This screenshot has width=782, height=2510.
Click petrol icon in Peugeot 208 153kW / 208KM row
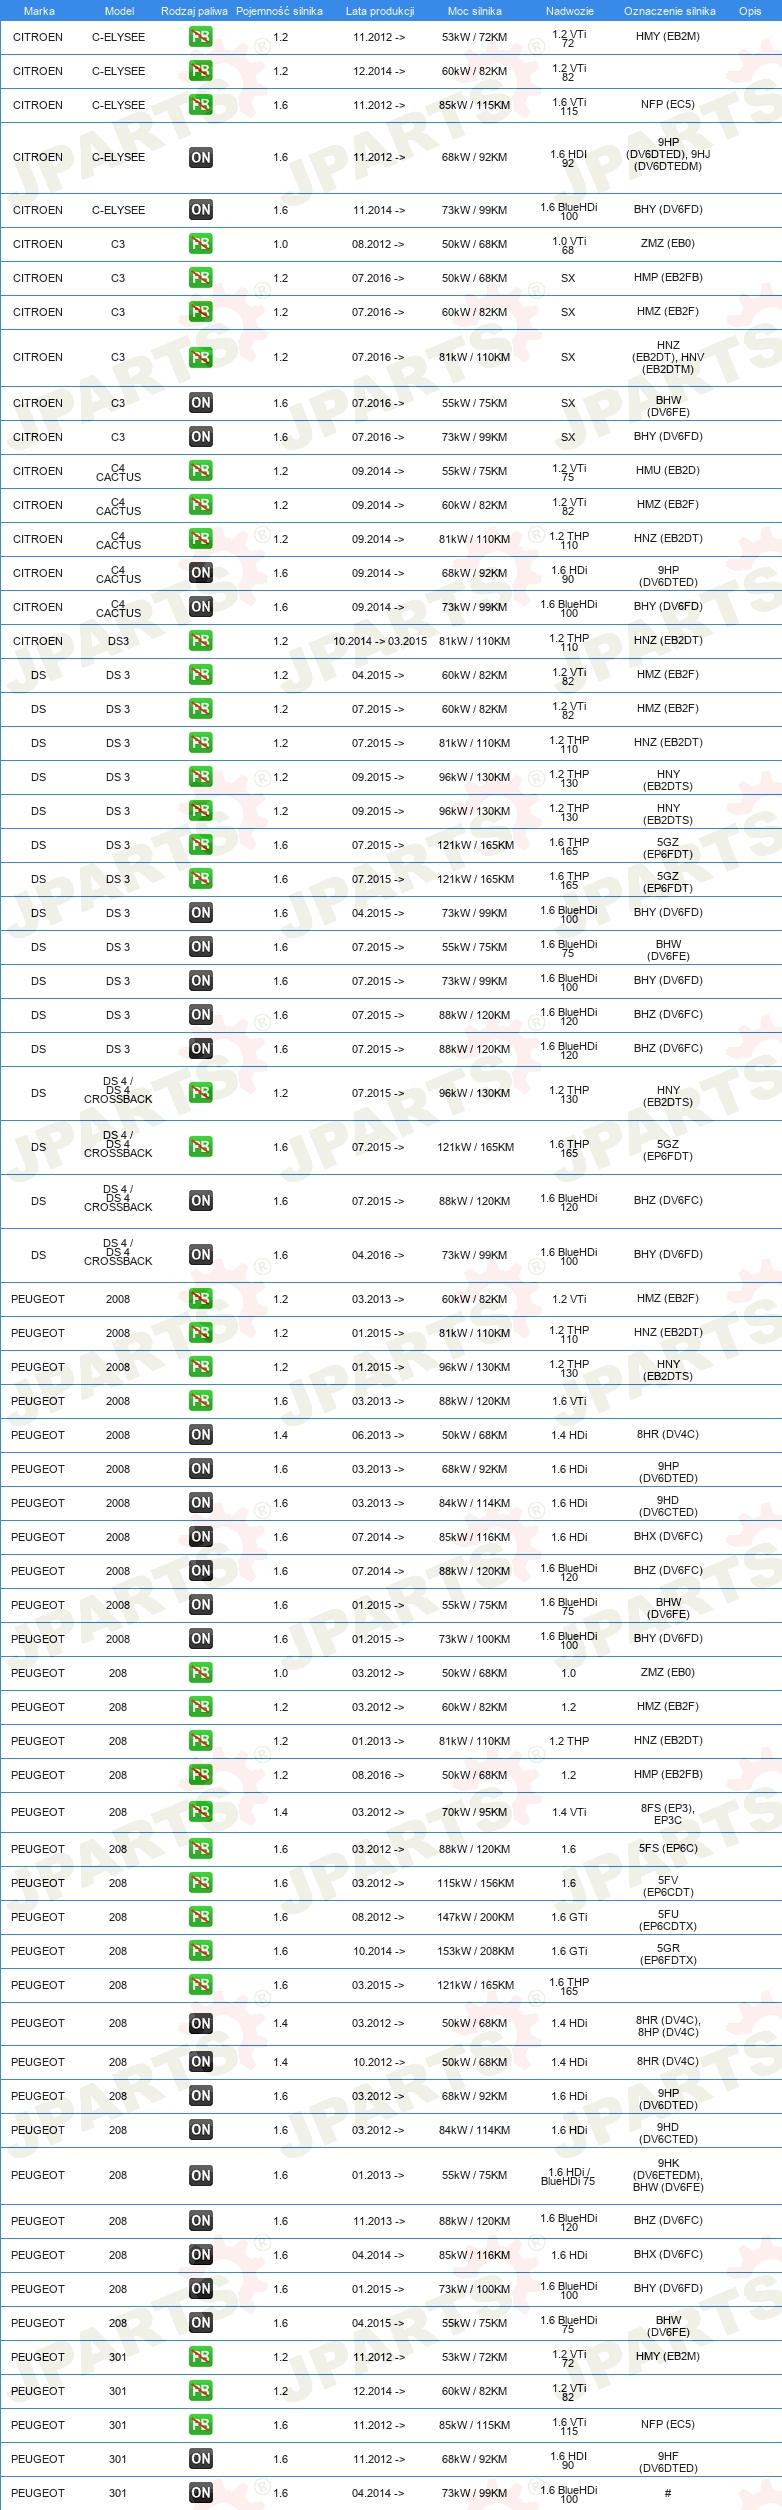[201, 1951]
